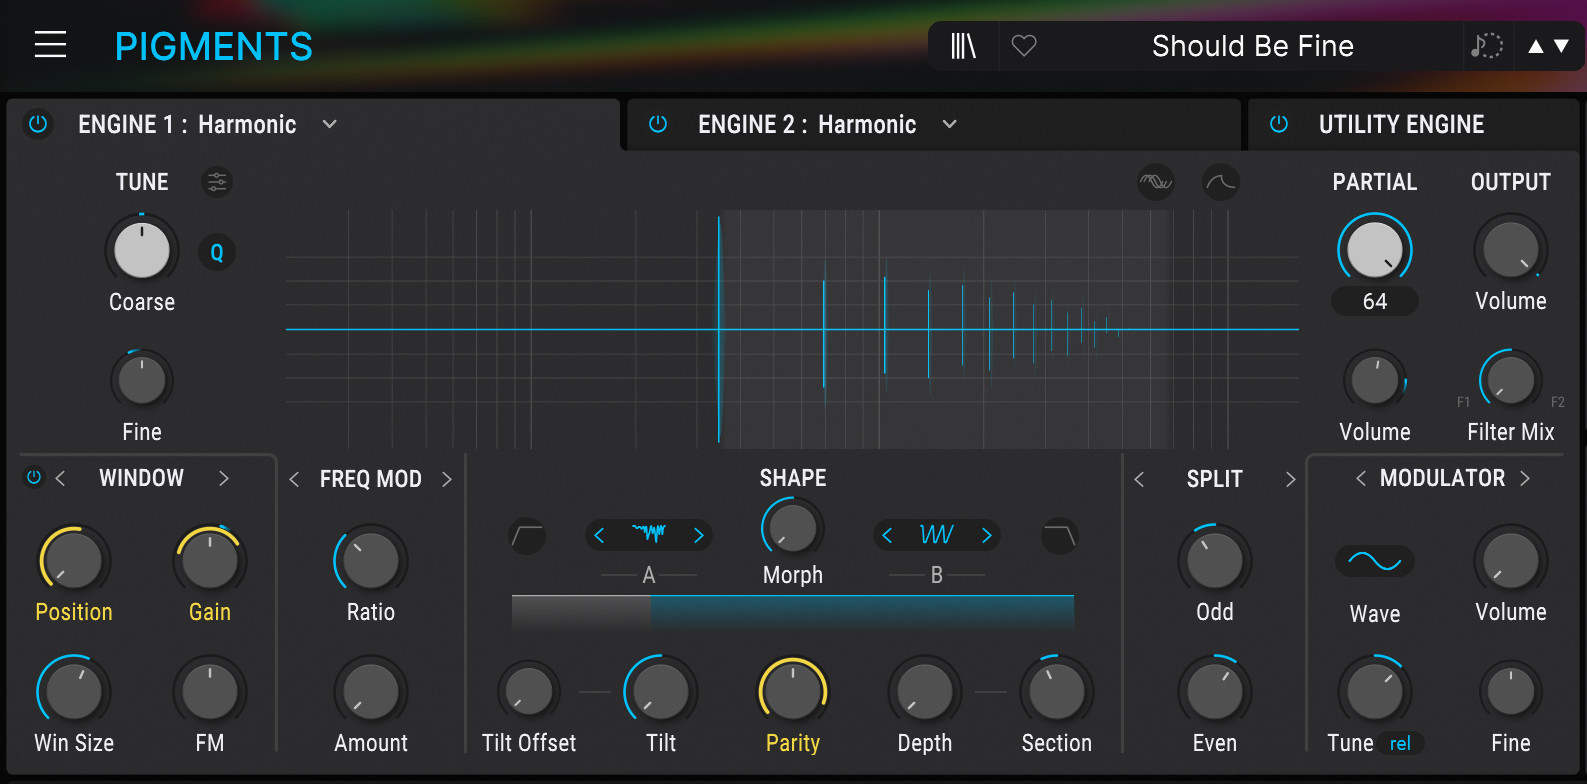Image resolution: width=1587 pixels, height=784 pixels.
Task: Click the Freq Mod Amount knob
Action: [371, 692]
